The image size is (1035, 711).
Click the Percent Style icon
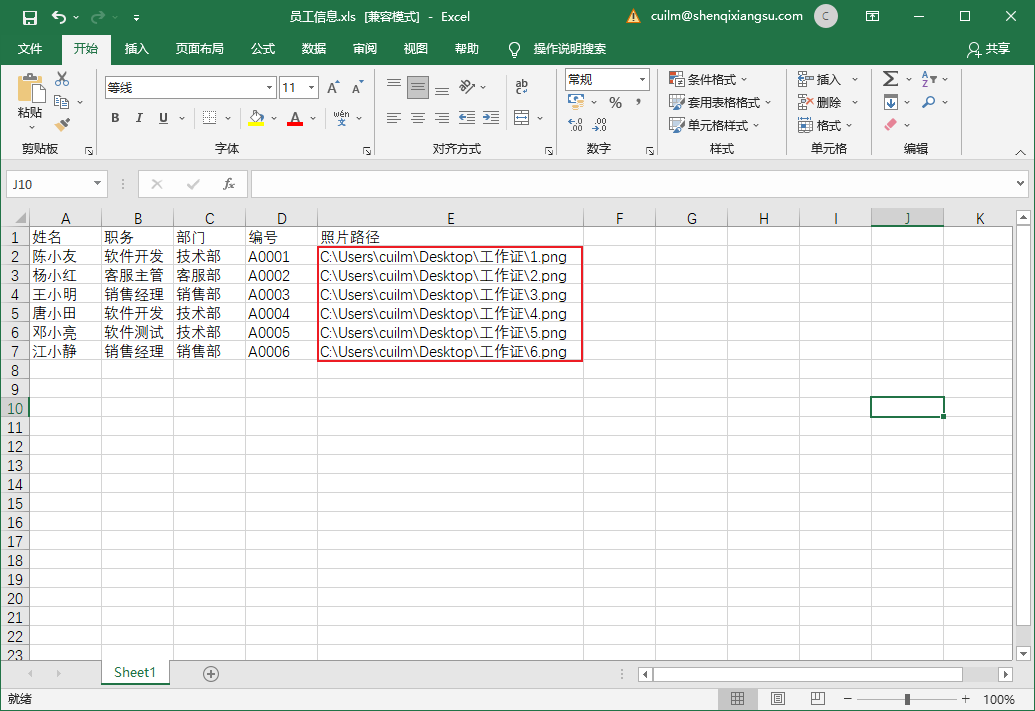click(x=615, y=102)
